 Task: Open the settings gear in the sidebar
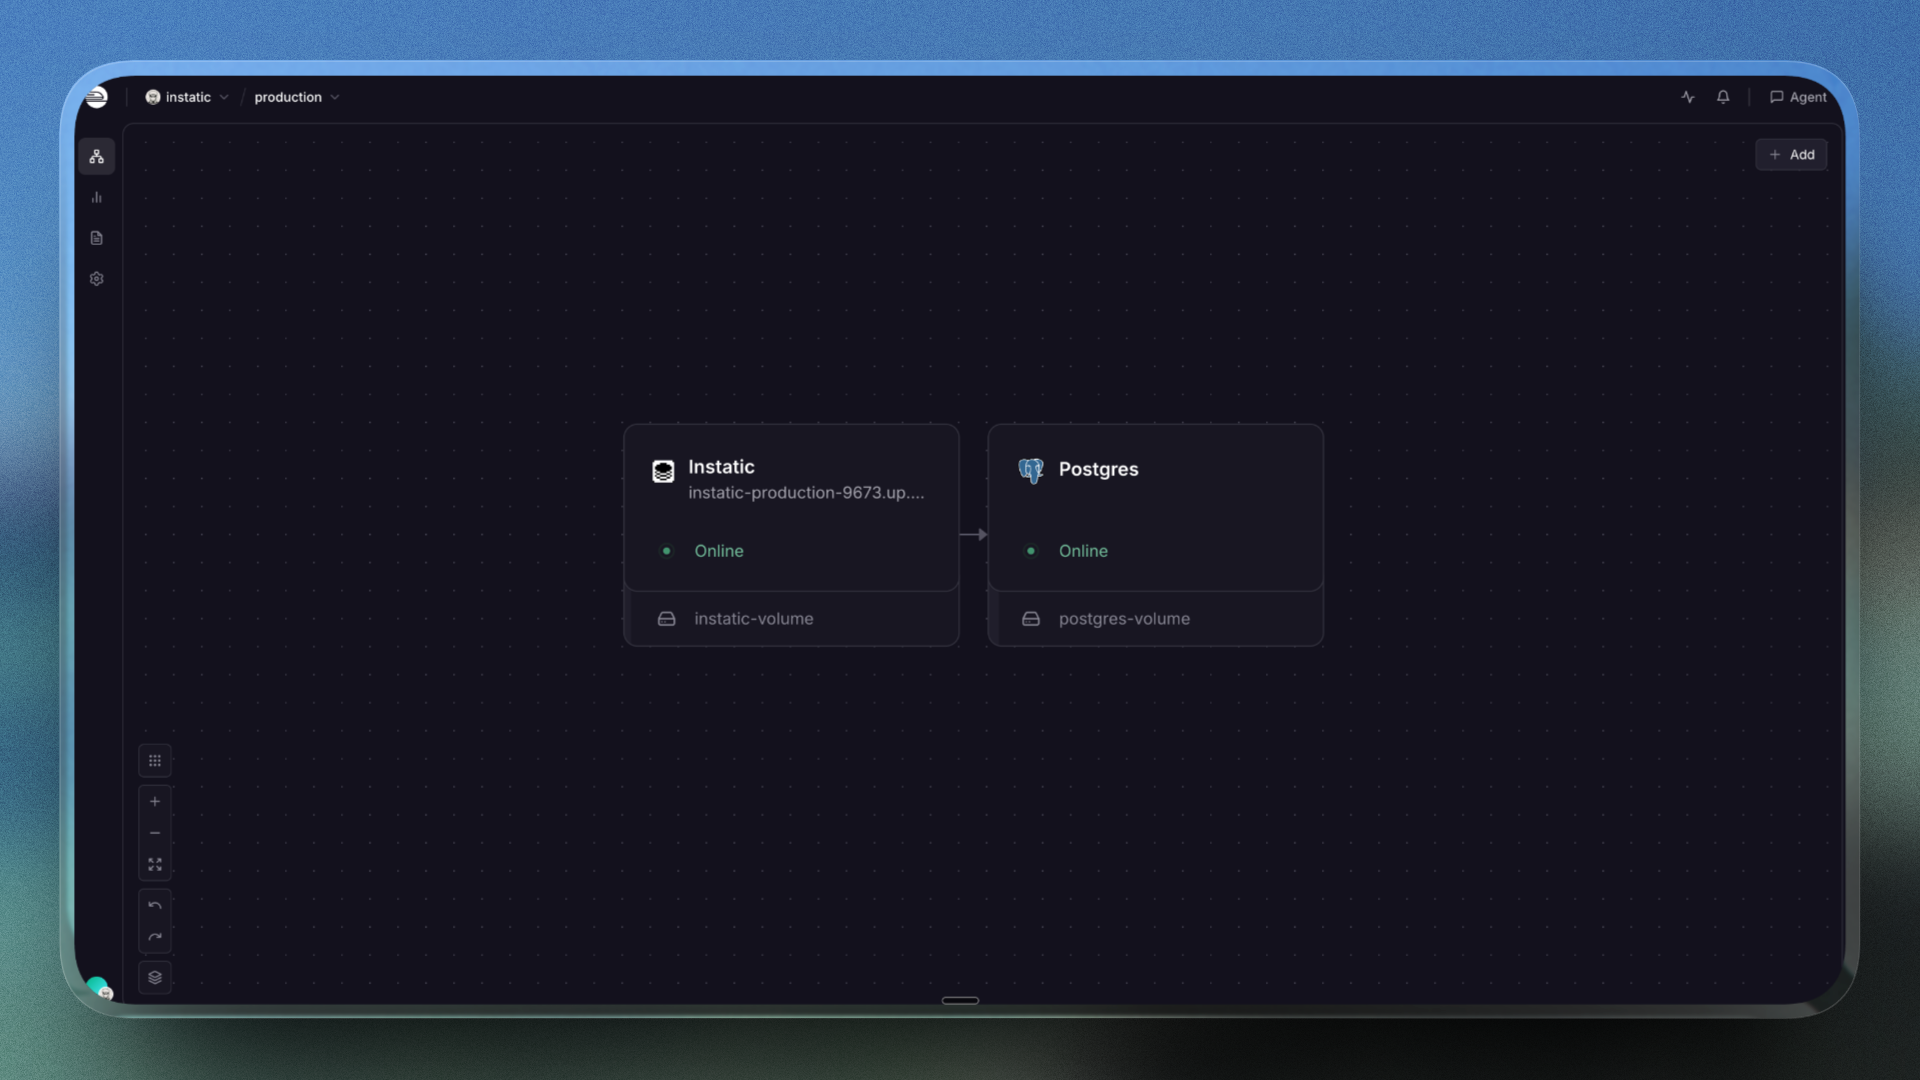coord(97,279)
